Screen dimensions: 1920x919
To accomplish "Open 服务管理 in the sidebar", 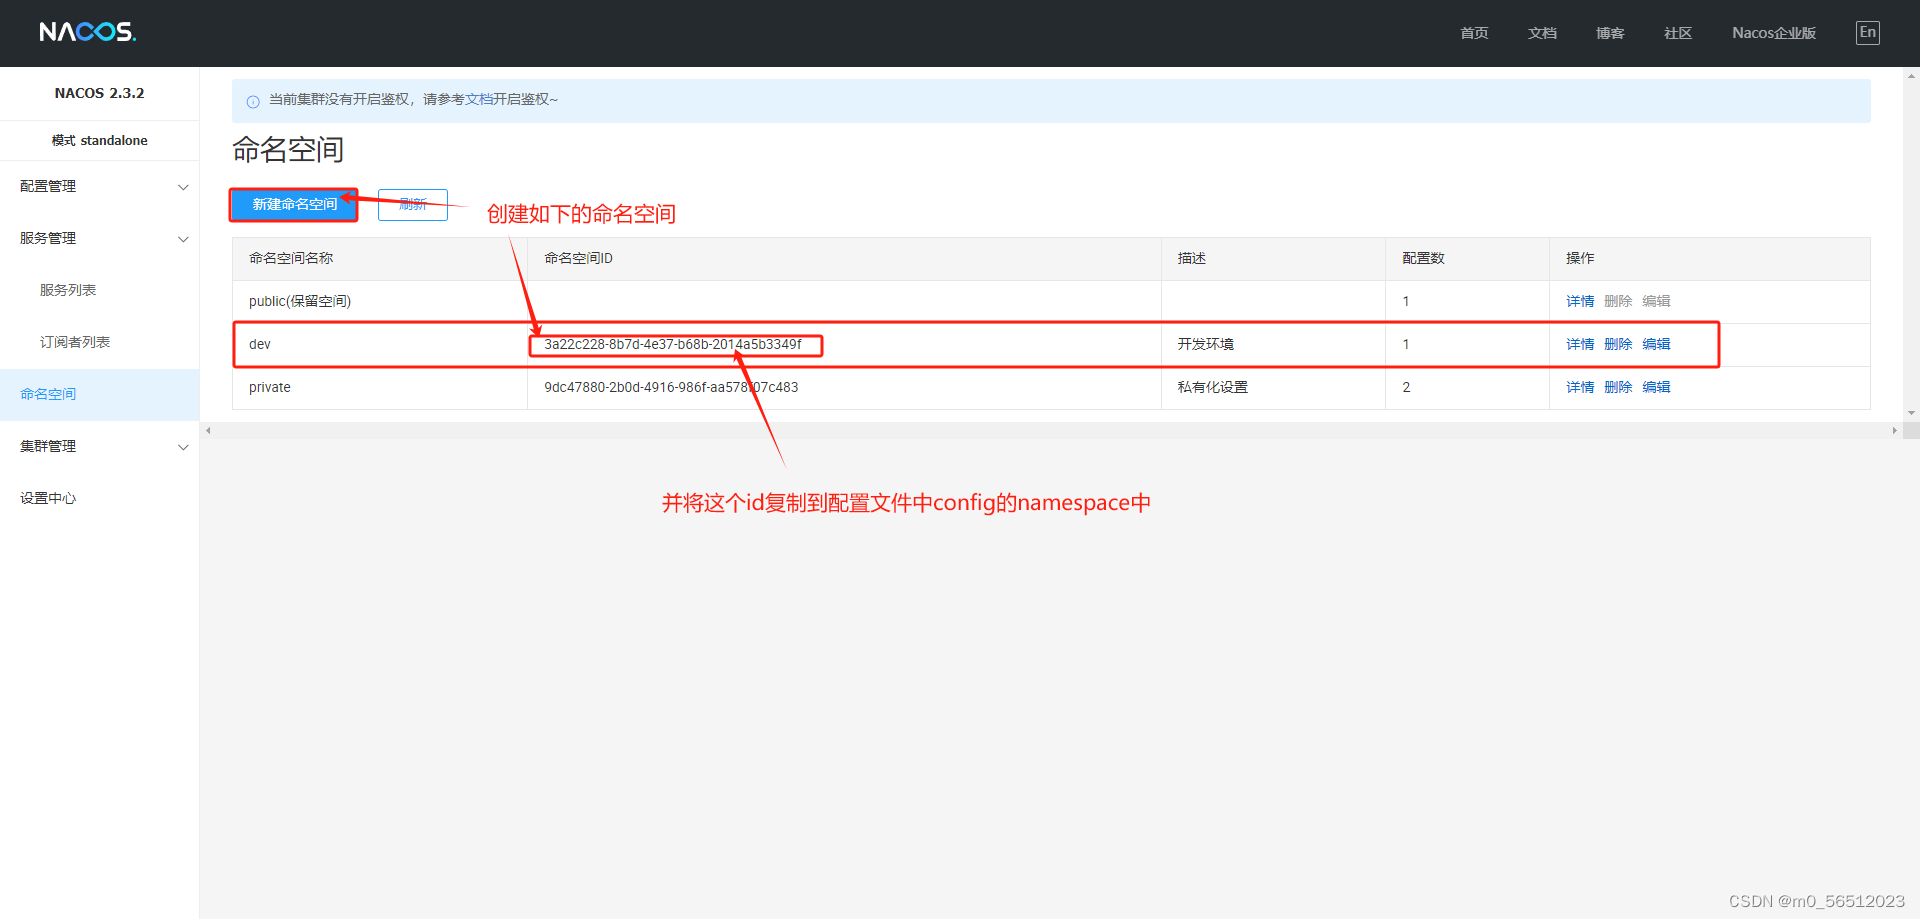I will pyautogui.click(x=48, y=238).
